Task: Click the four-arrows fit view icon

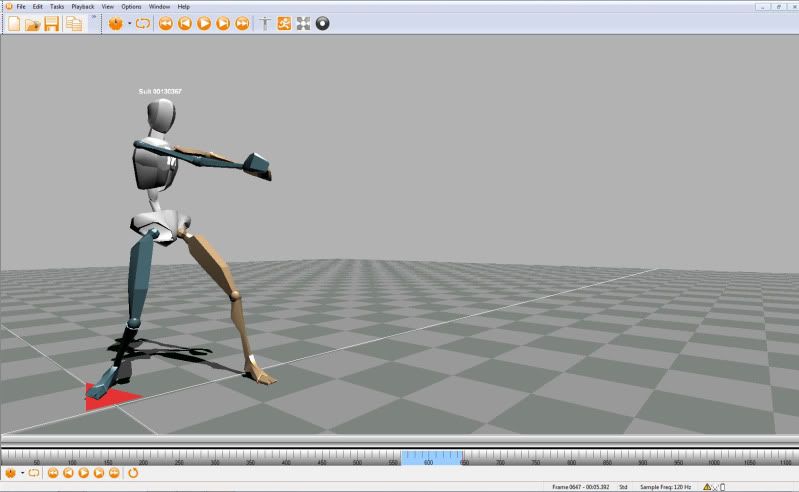Action: coord(303,23)
